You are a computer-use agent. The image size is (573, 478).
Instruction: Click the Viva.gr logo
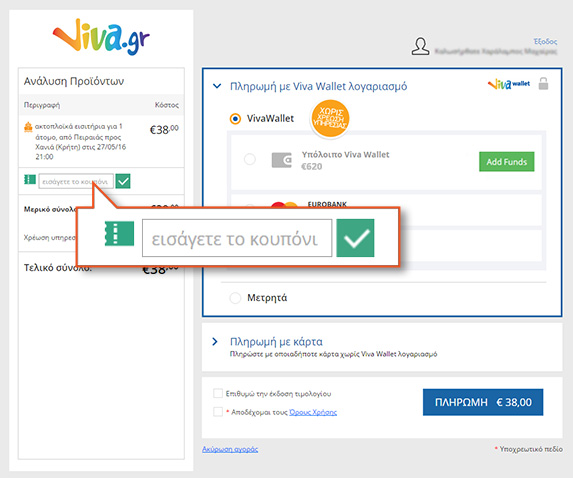click(x=102, y=37)
